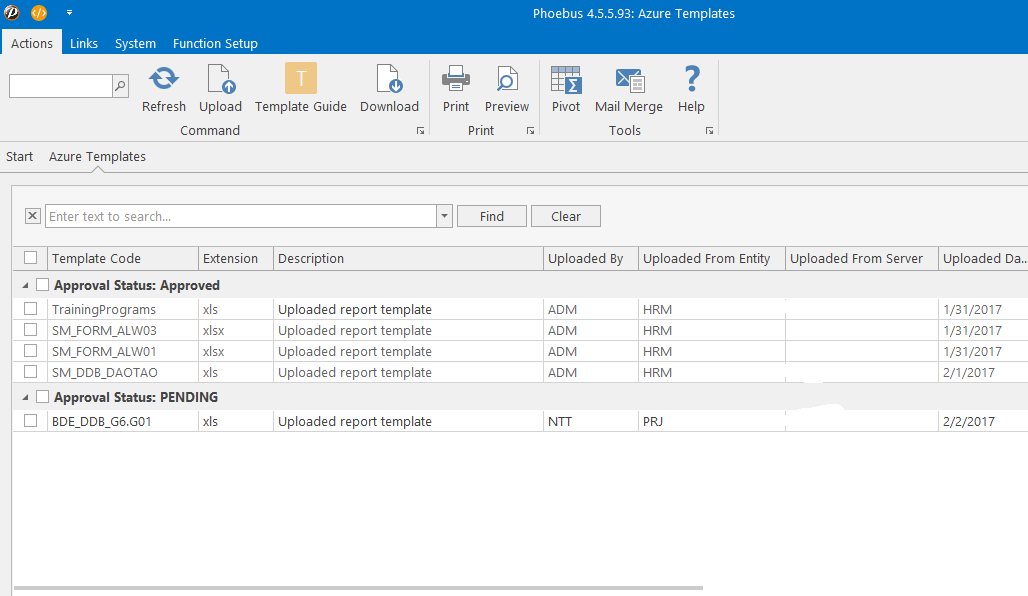This screenshot has height=596, width=1028.
Task: Open Print group dialog launcher
Action: click(530, 130)
